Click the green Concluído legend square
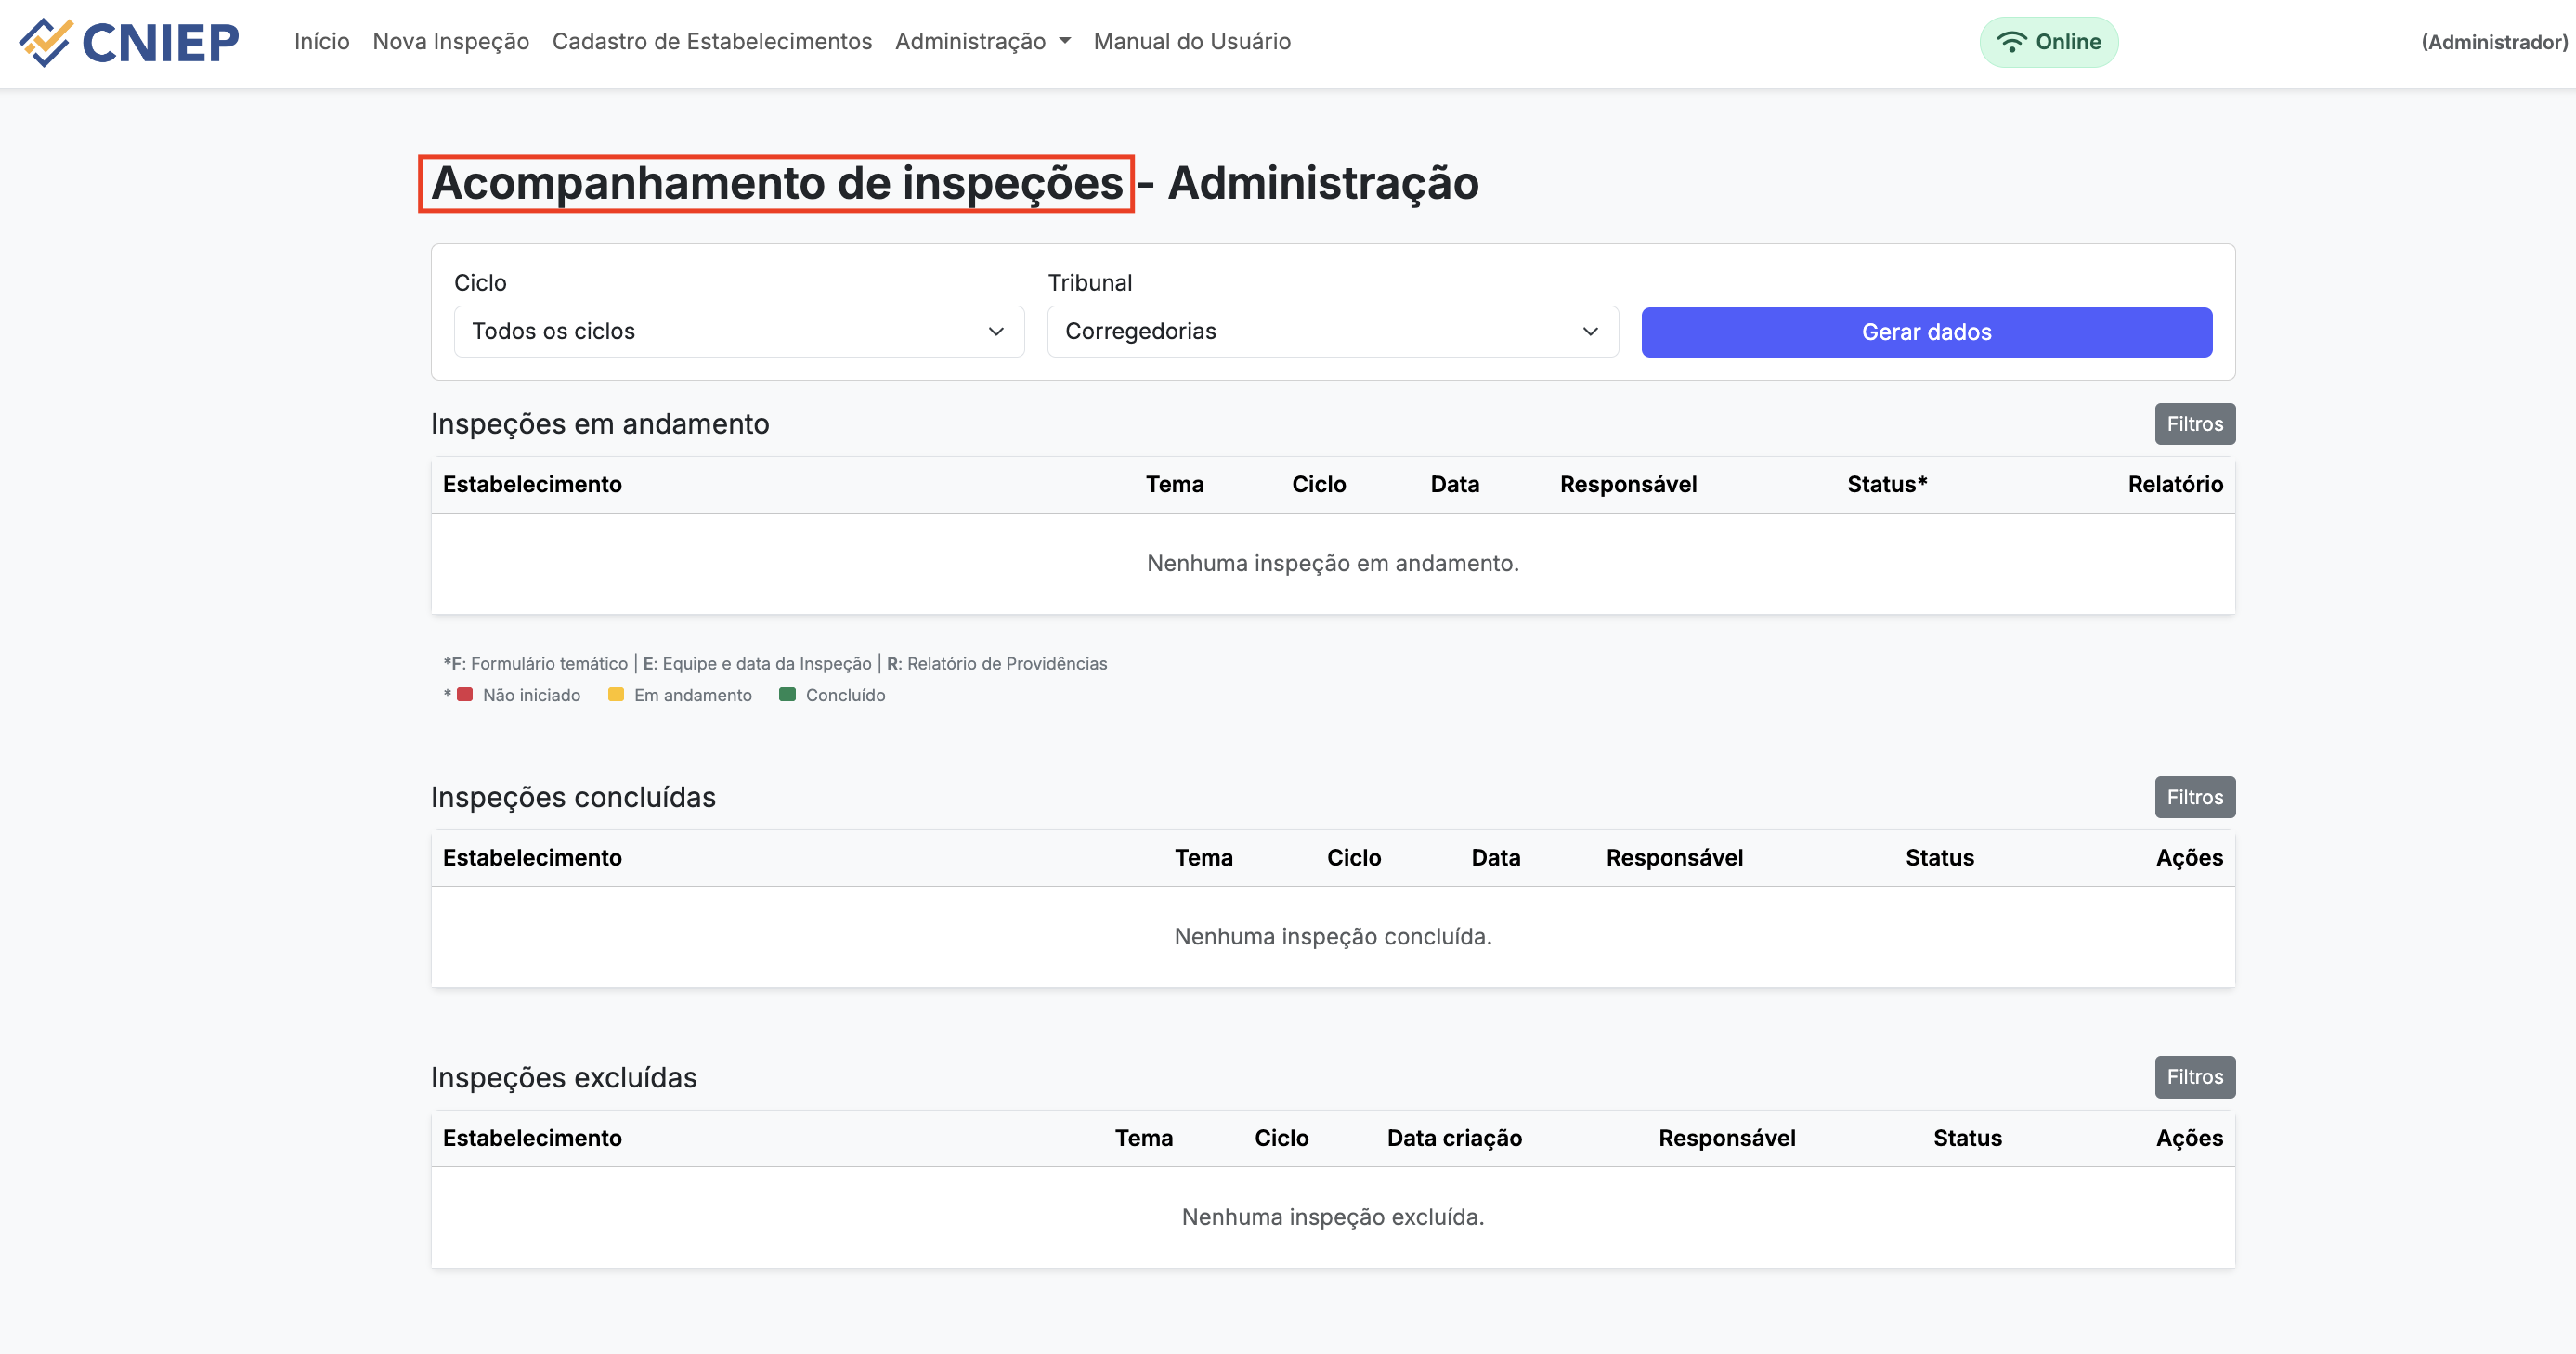This screenshot has height=1354, width=2576. click(788, 695)
